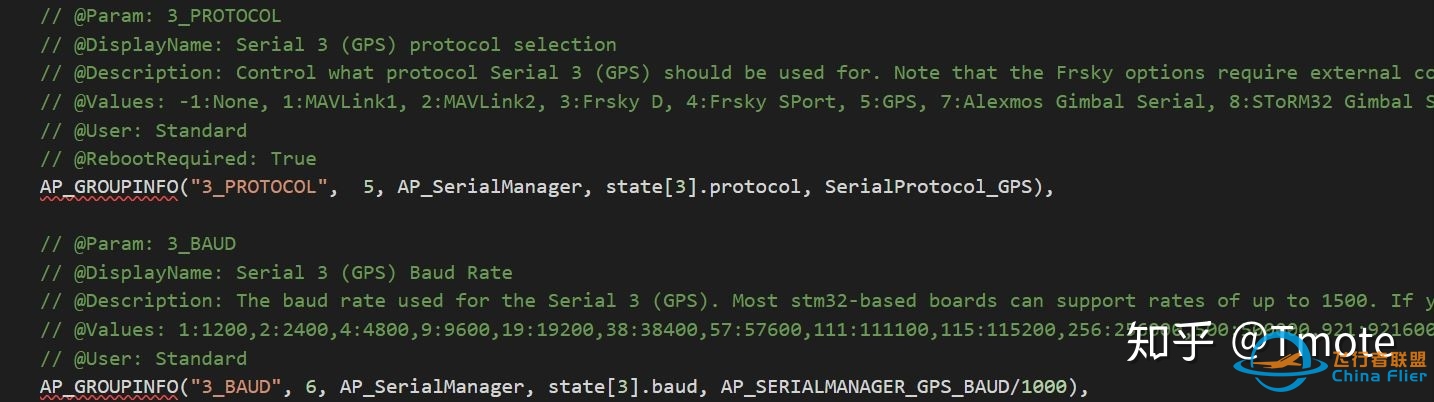
Task: Place cursor on state[3].protocol
Action: coord(702,187)
